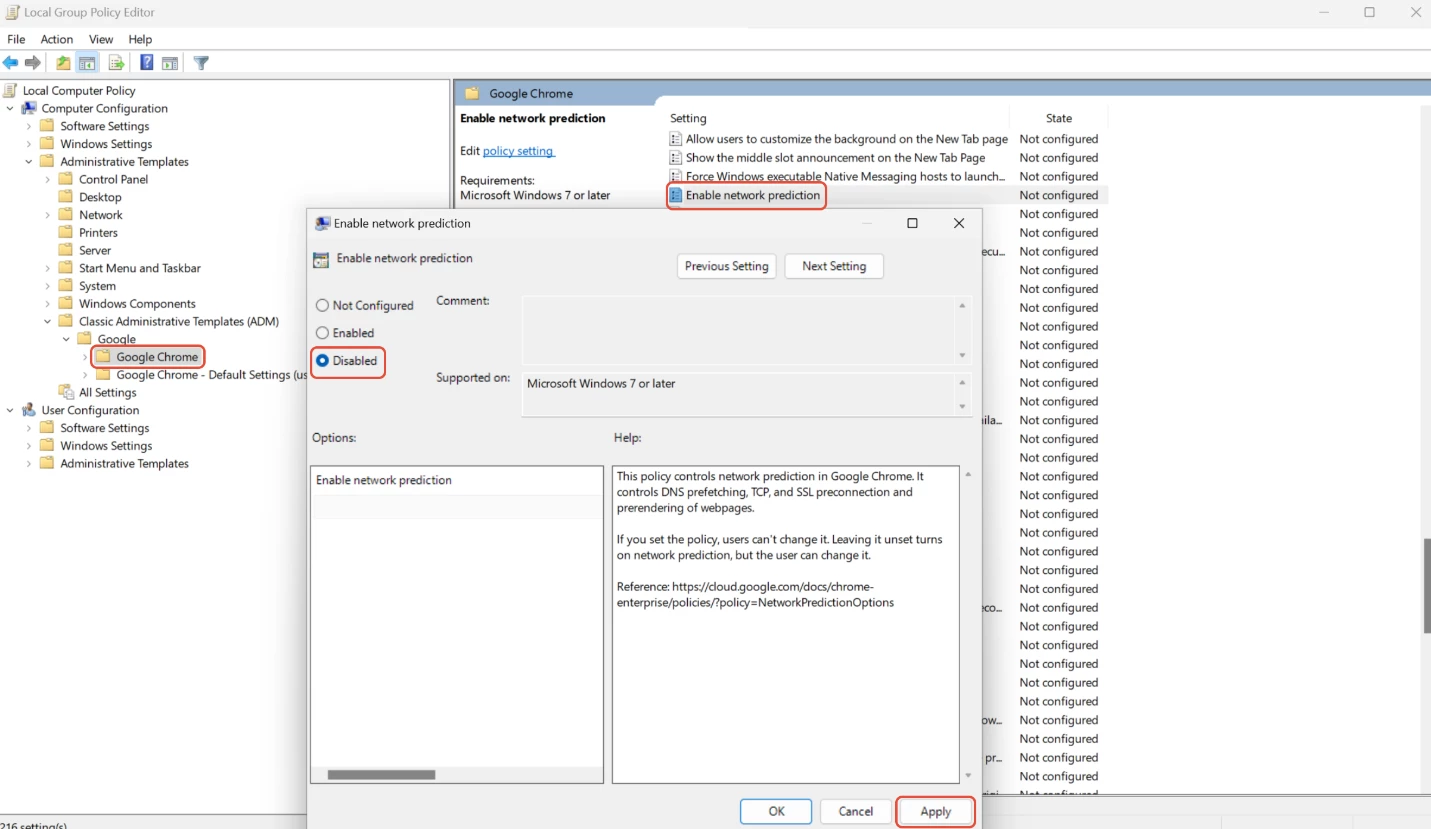
Task: Collapse Classic Administrative Templates (ADM)
Action: (48, 321)
